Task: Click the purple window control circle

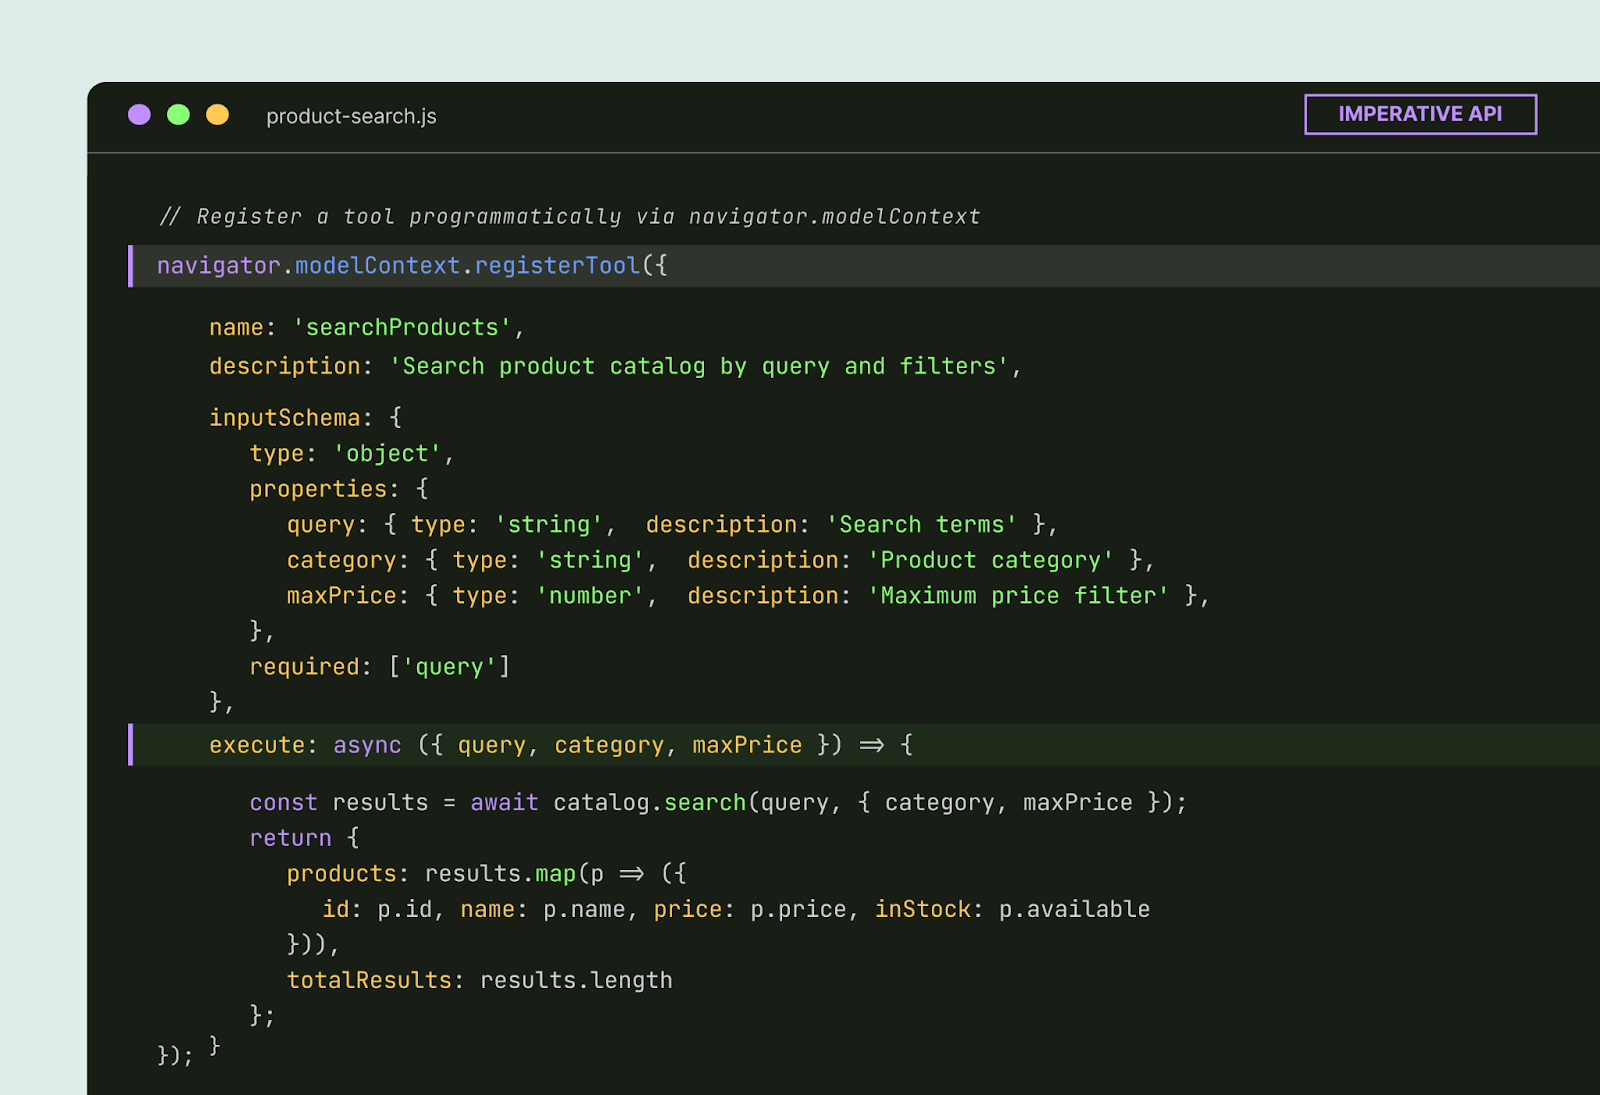Action: [x=139, y=115]
